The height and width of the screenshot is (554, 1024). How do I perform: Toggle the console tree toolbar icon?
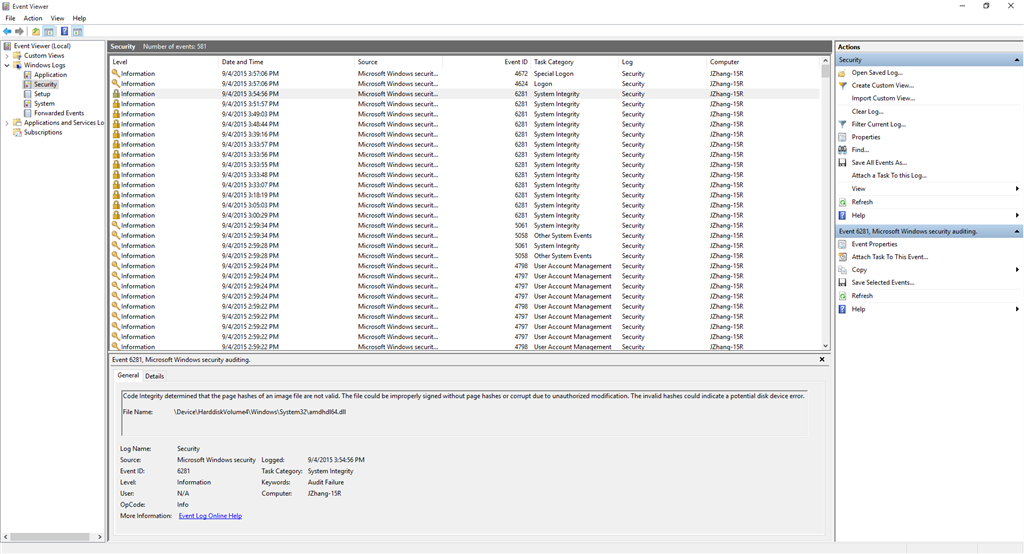pyautogui.click(x=49, y=31)
